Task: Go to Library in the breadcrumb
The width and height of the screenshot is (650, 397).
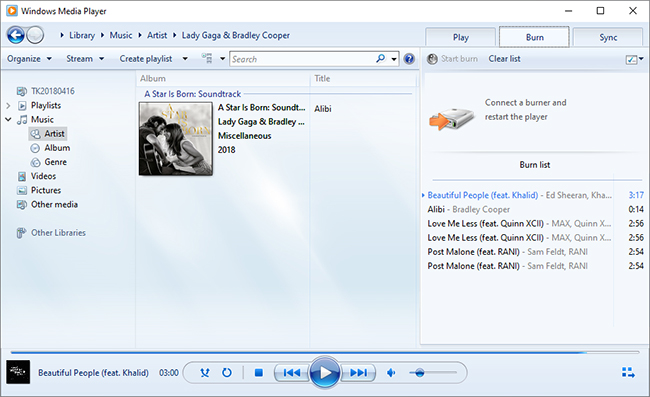Action: [x=82, y=35]
